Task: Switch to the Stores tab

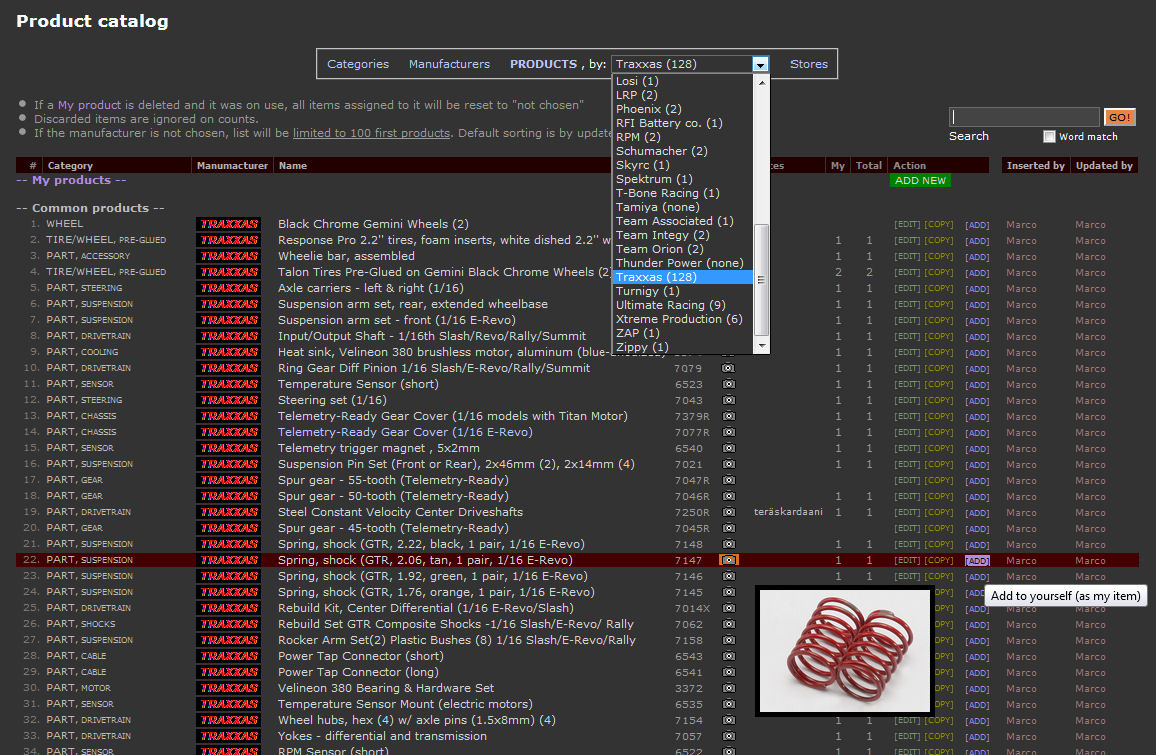Action: [x=808, y=64]
